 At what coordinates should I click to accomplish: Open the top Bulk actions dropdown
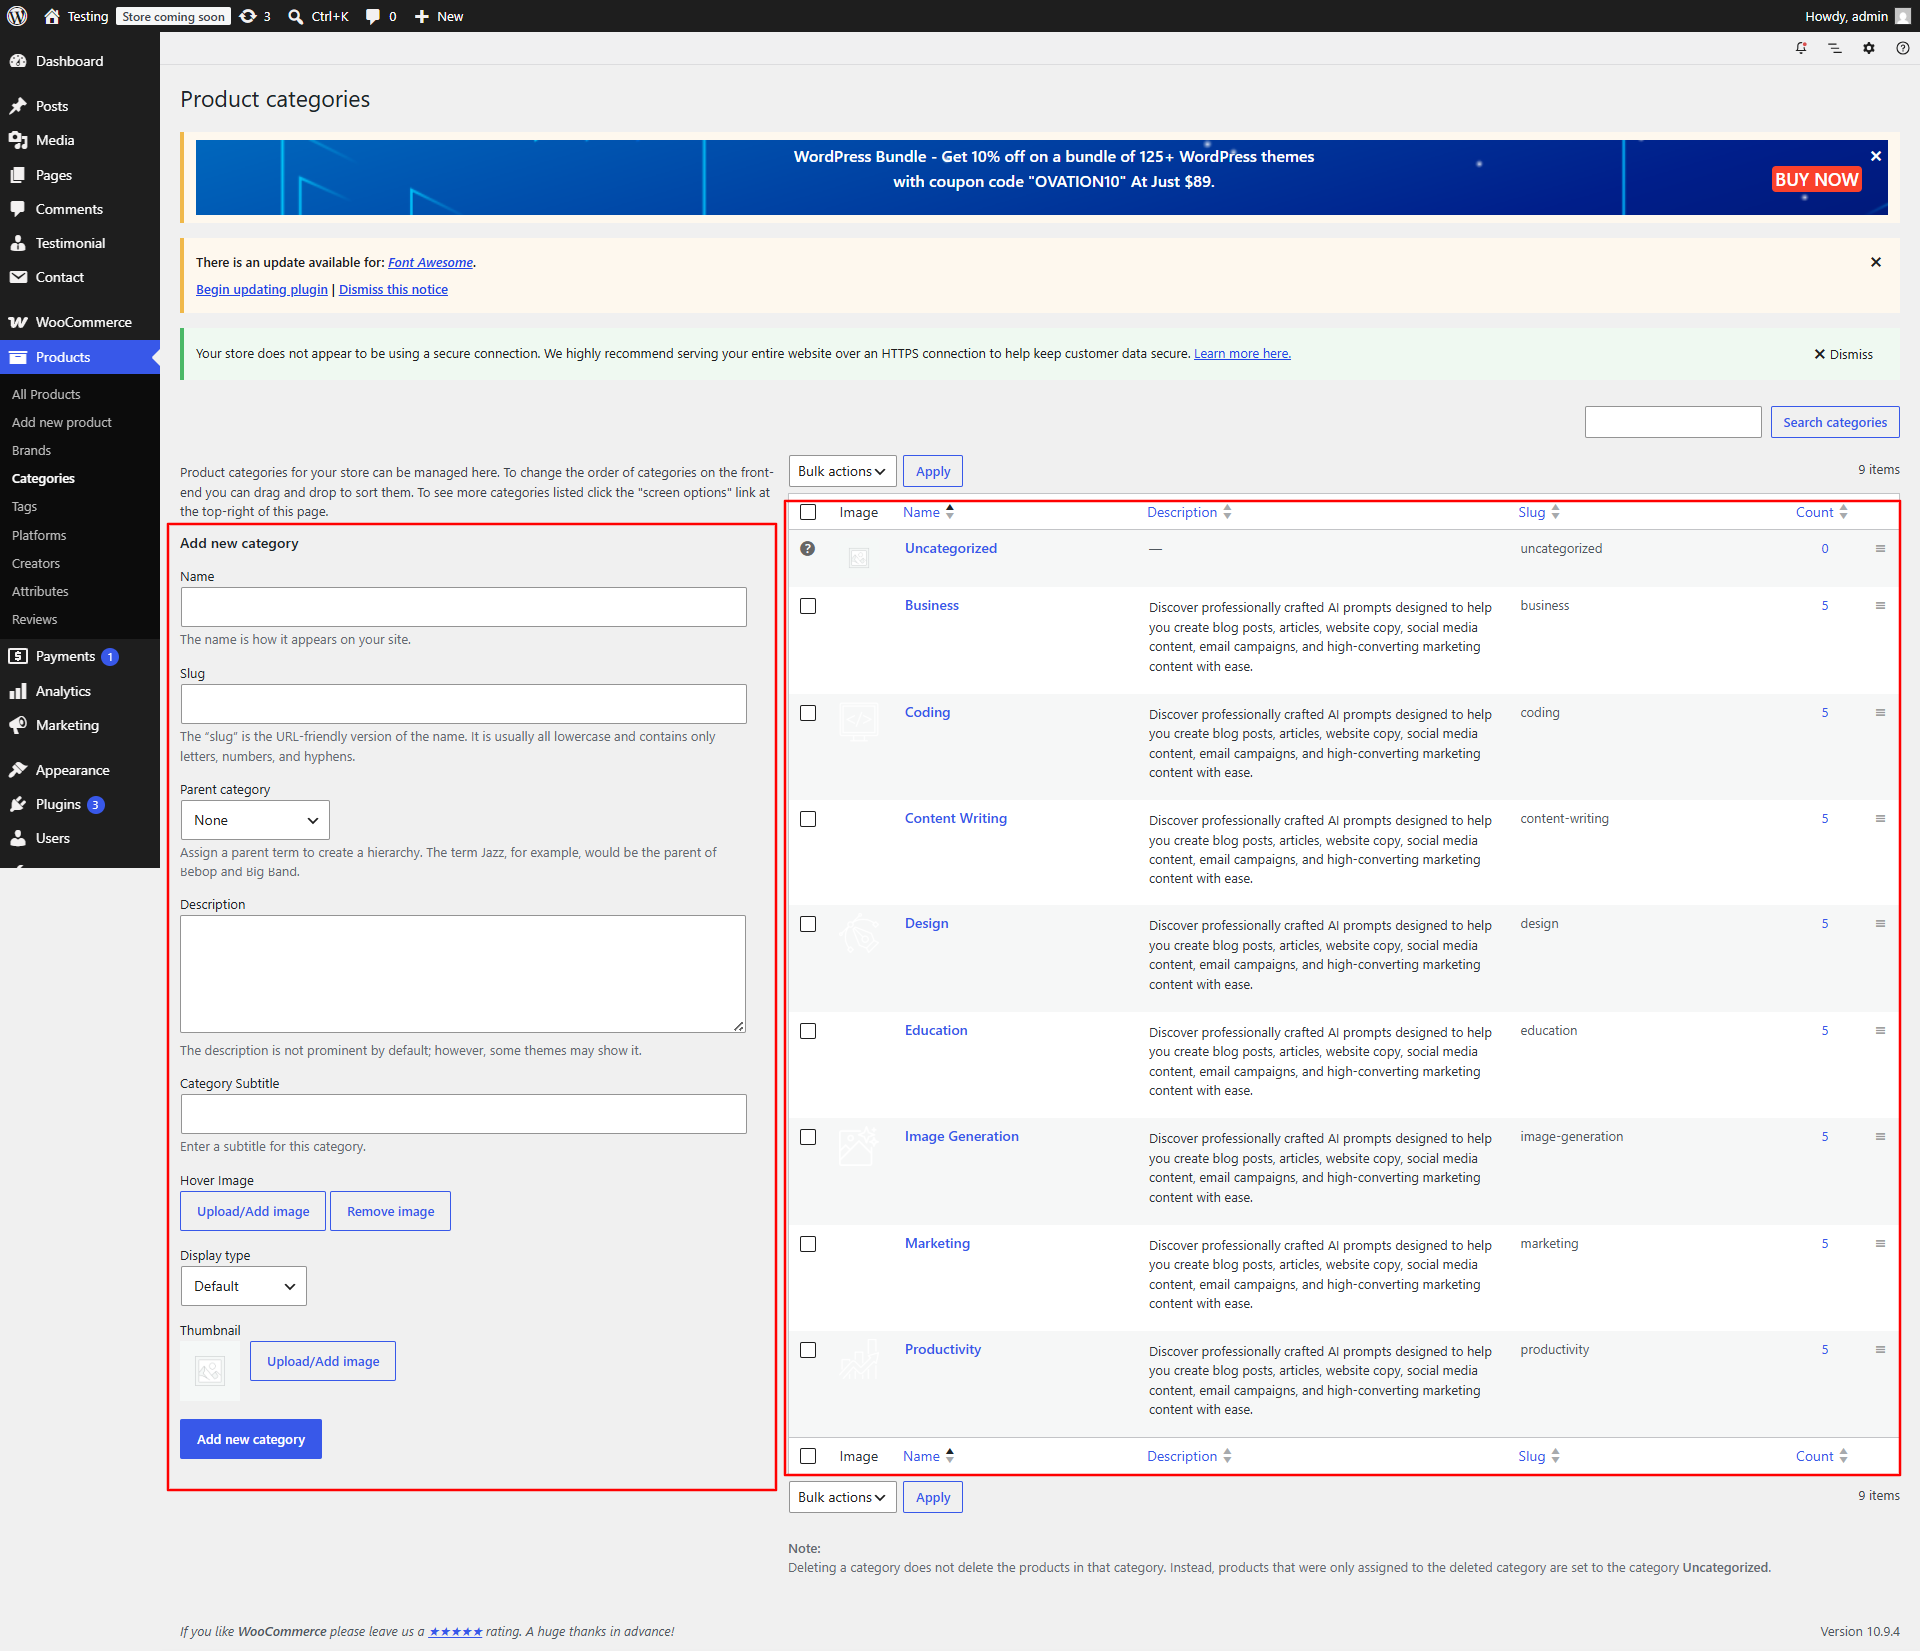tap(842, 472)
